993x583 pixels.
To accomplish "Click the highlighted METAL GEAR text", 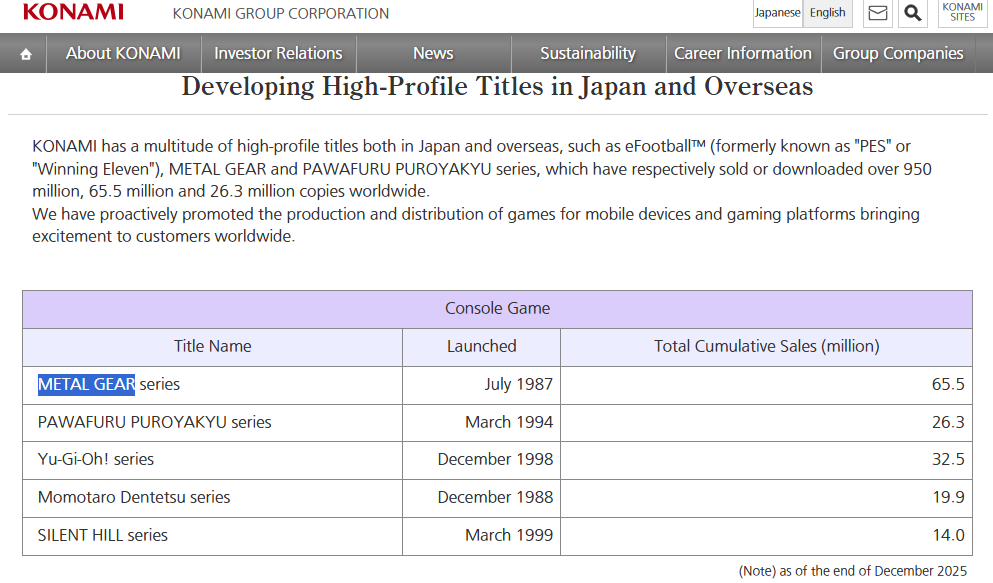I will [86, 384].
